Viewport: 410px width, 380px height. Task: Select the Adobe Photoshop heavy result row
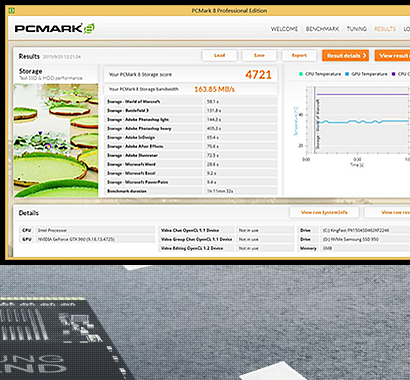[191, 128]
